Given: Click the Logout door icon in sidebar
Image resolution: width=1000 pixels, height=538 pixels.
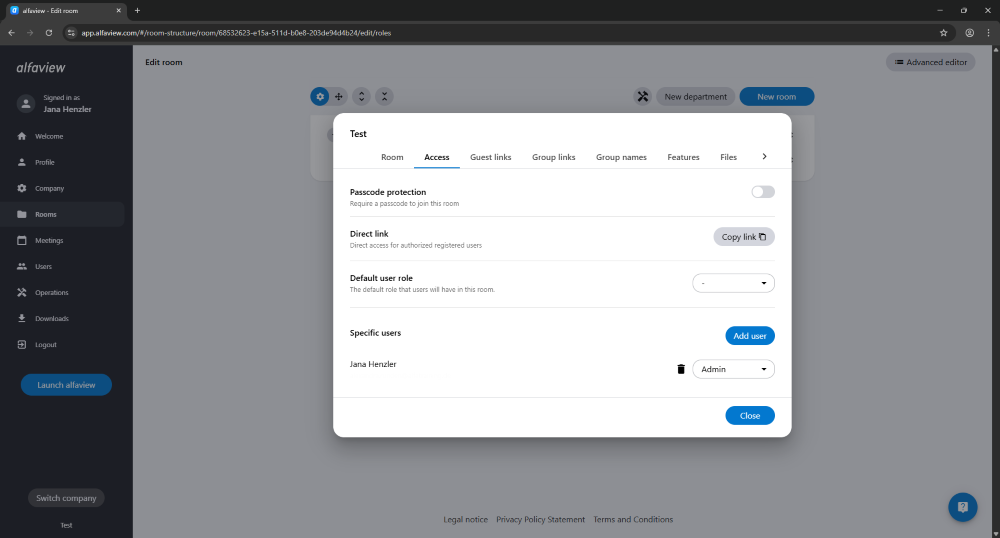Looking at the screenshot, I should pyautogui.click(x=22, y=344).
